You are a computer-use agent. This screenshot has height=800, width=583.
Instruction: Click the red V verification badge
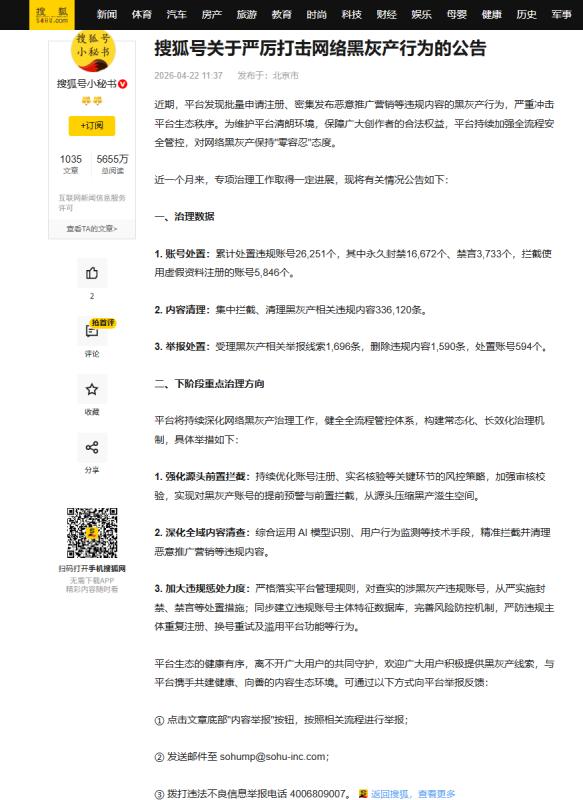coord(123,84)
